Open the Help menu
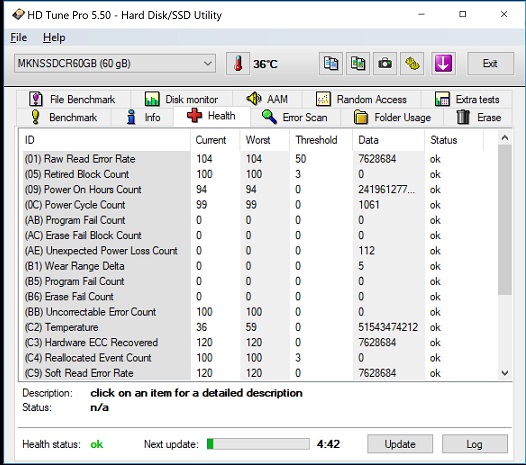 click(x=54, y=38)
